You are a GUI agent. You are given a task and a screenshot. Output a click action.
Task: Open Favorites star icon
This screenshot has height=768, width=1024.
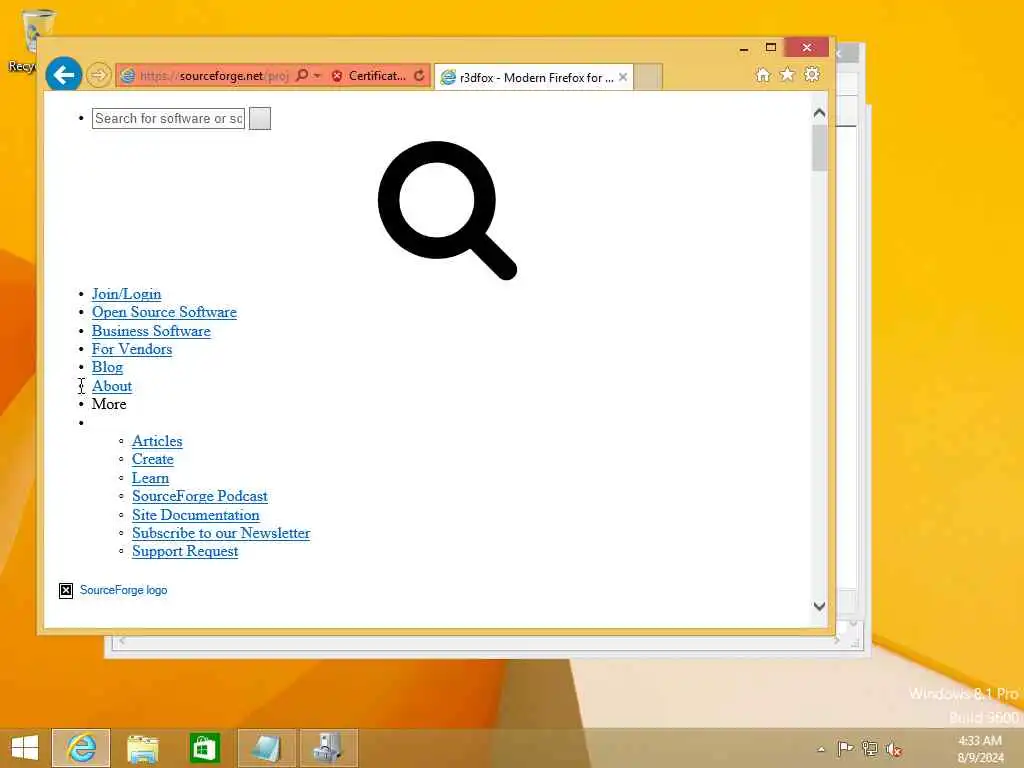pos(788,74)
